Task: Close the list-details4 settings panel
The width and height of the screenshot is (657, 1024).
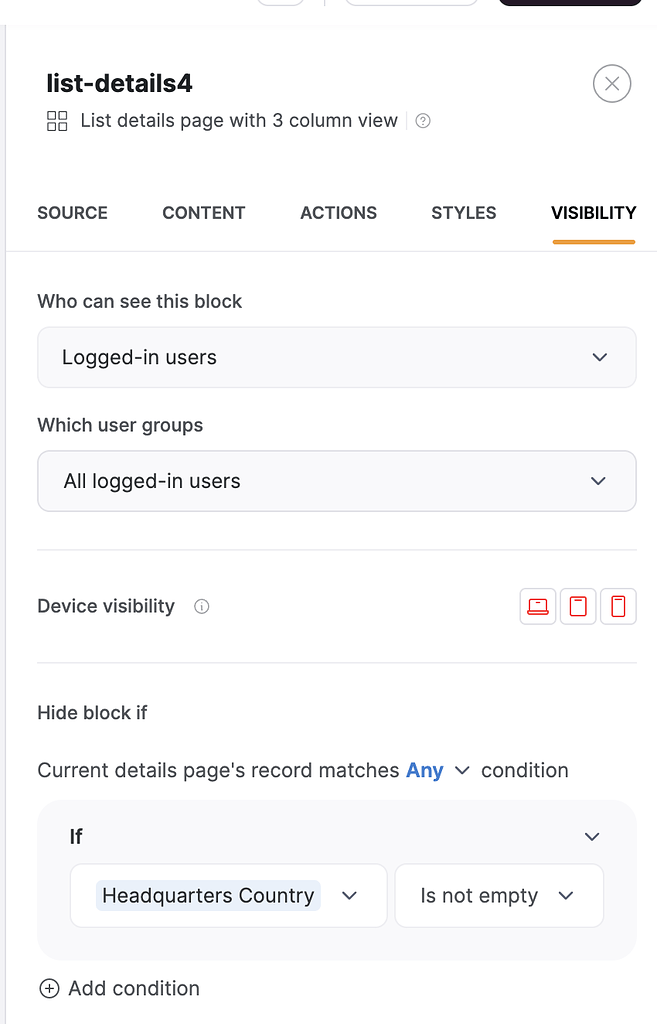Action: point(611,83)
